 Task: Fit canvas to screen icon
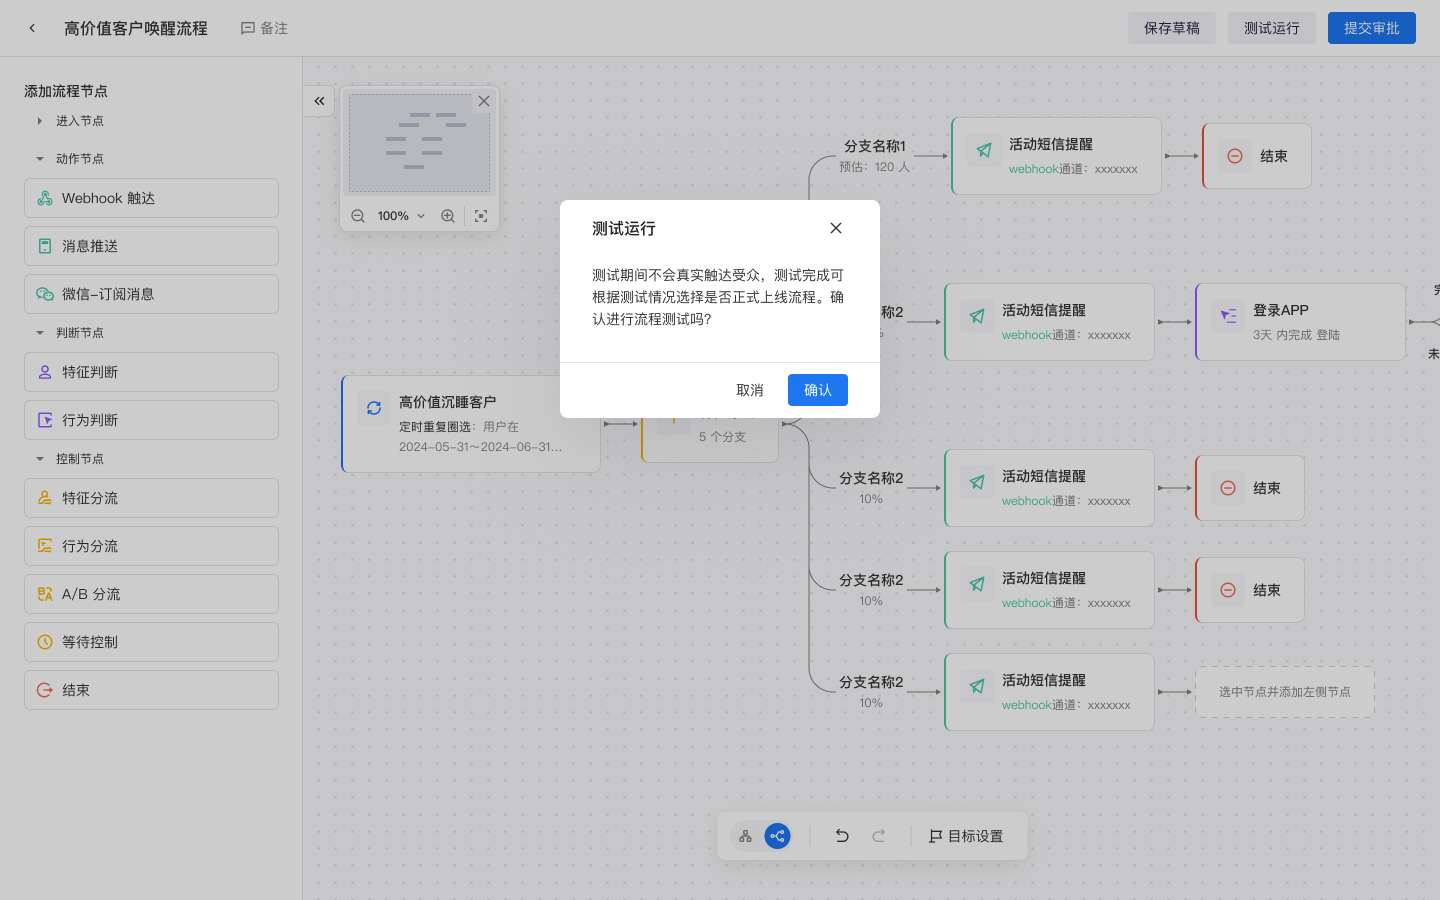481,216
